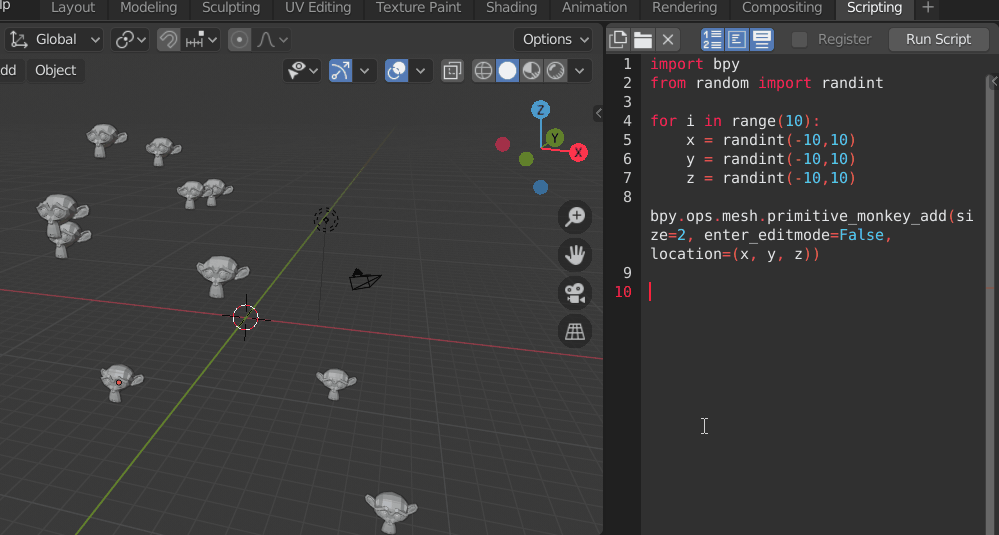Toggle X-ray mode
Image resolution: width=999 pixels, height=535 pixels.
click(452, 71)
